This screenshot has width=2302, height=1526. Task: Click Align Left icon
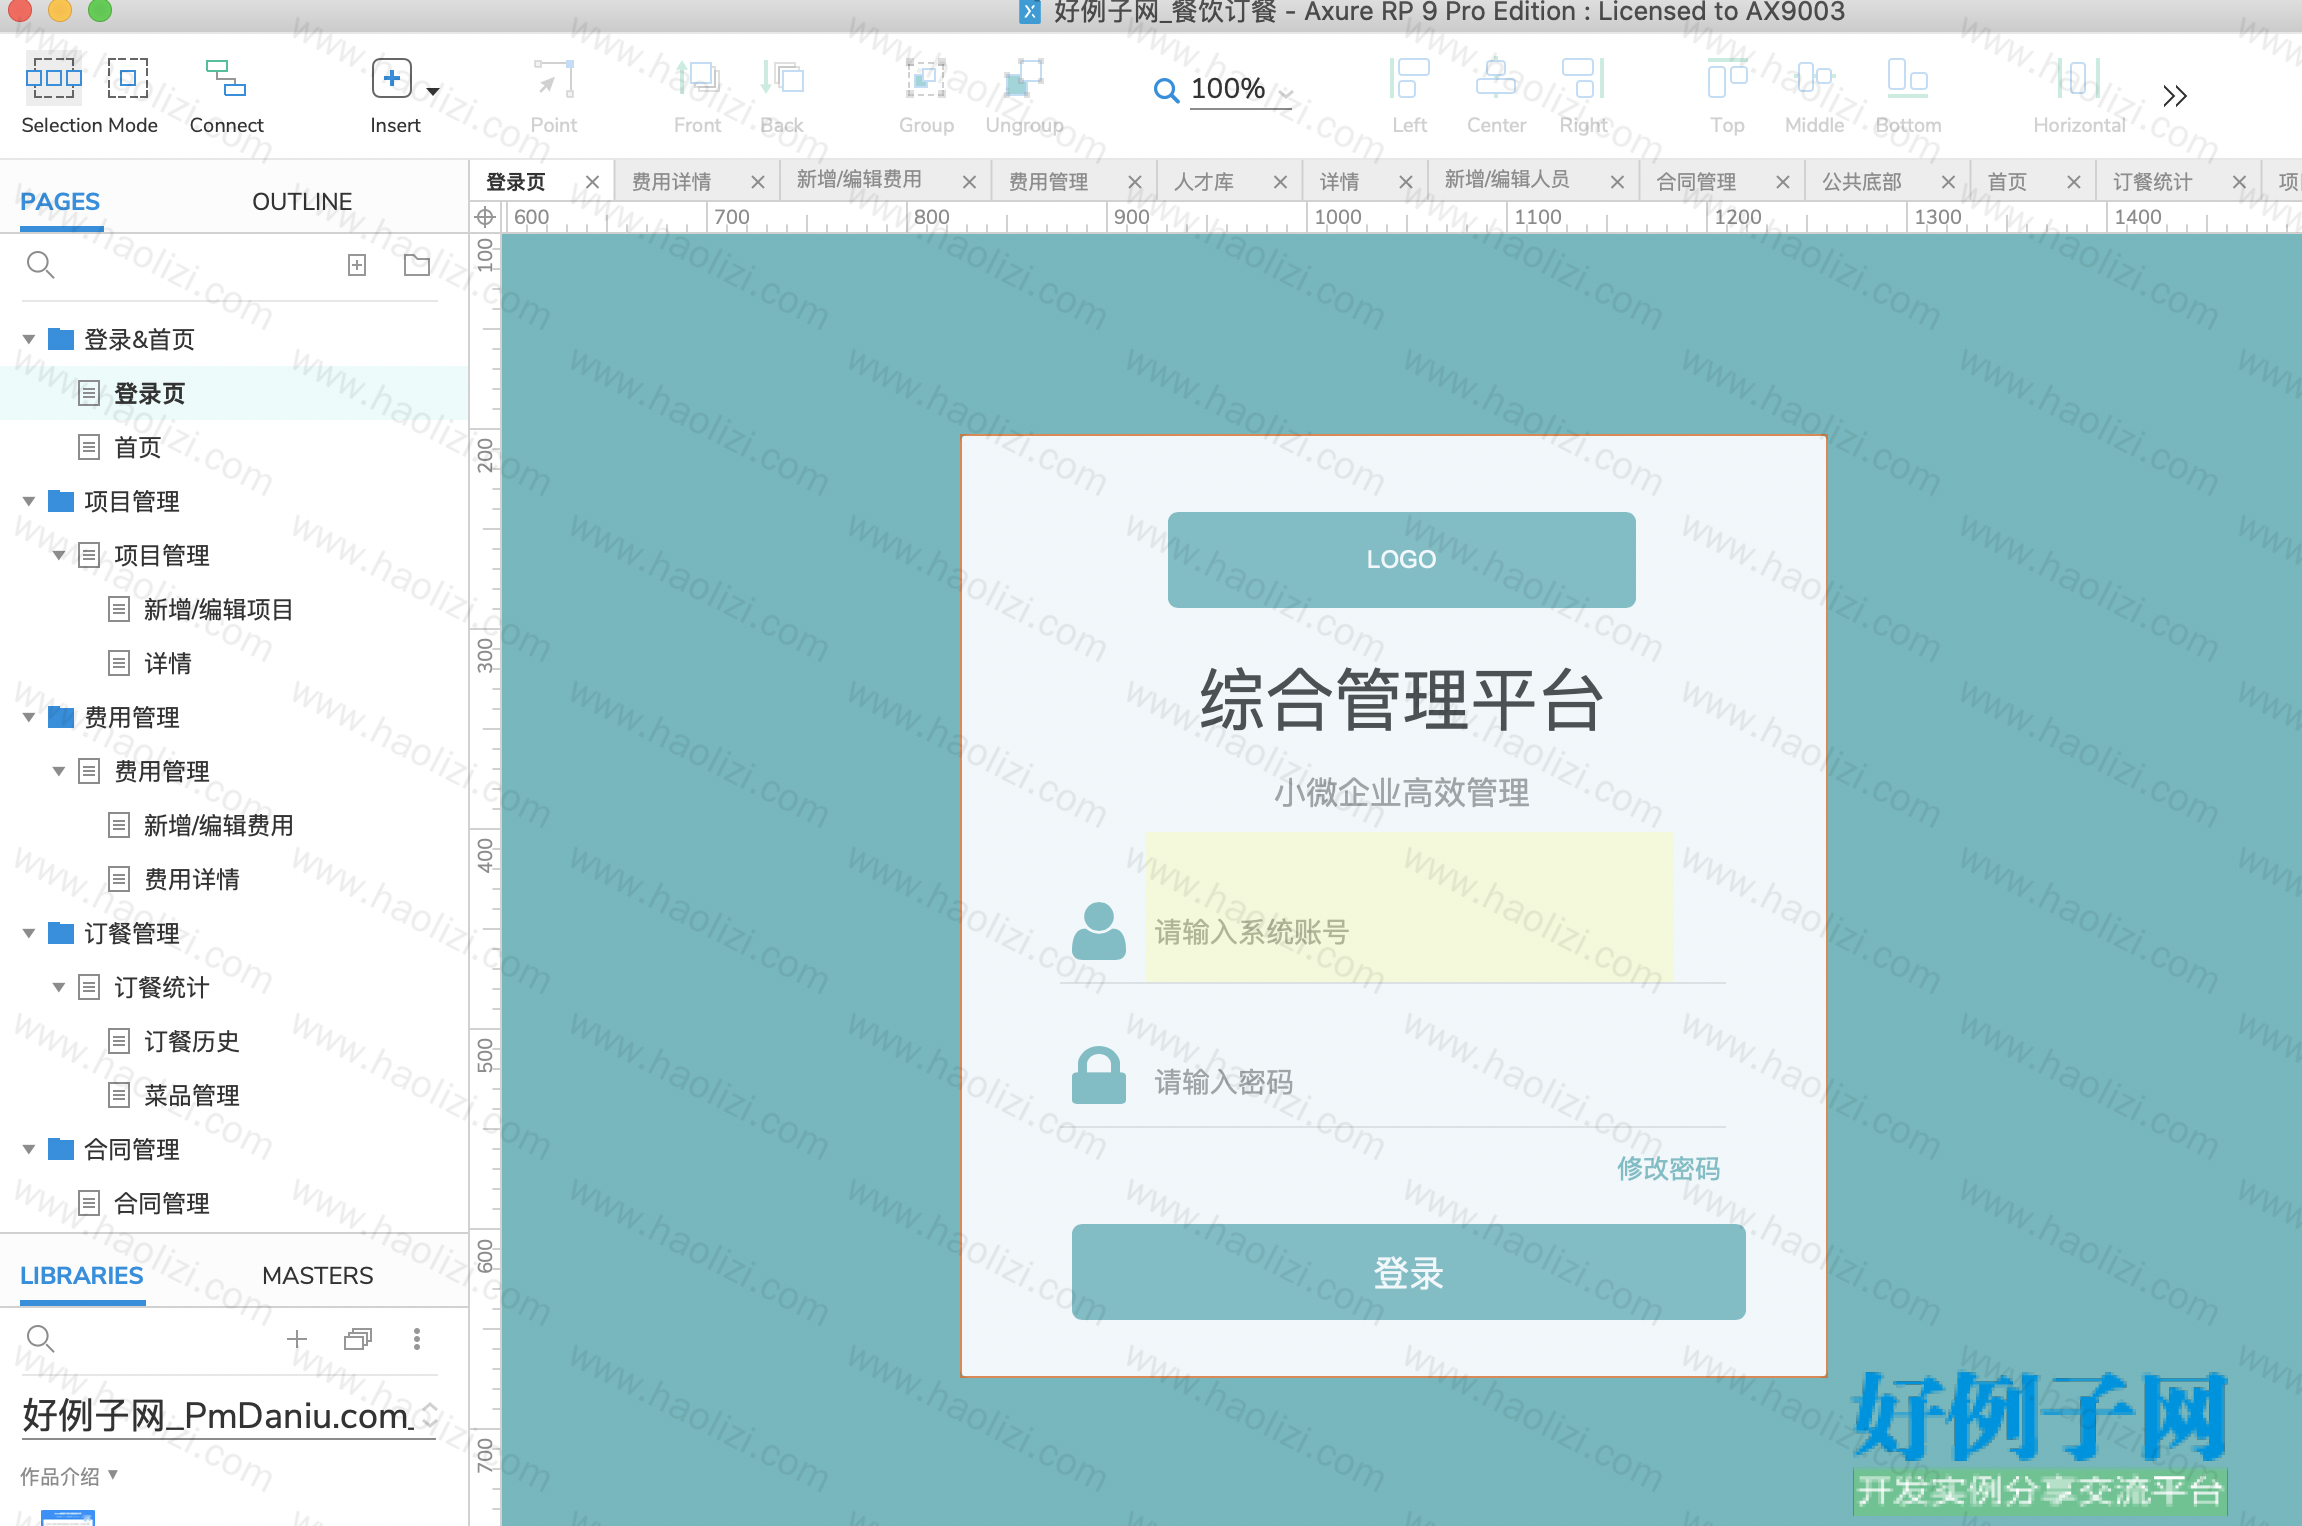1409,78
